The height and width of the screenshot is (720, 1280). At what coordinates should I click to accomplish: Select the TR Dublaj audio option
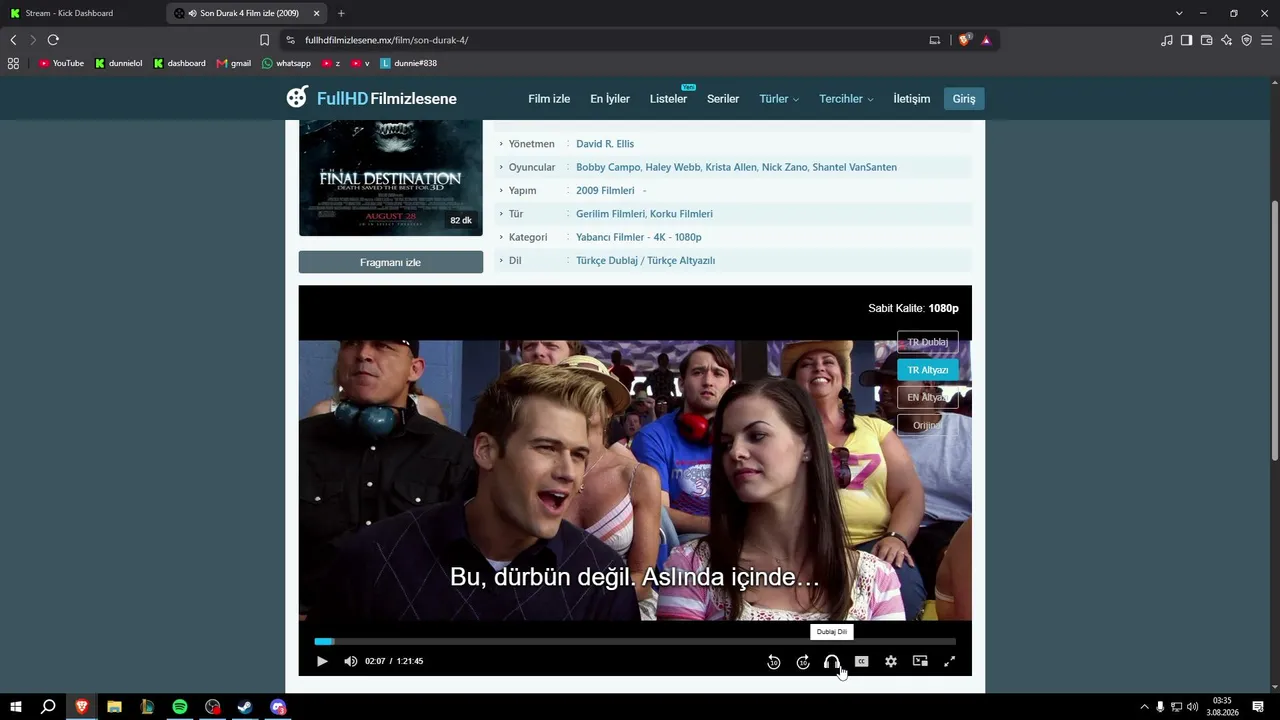click(928, 342)
